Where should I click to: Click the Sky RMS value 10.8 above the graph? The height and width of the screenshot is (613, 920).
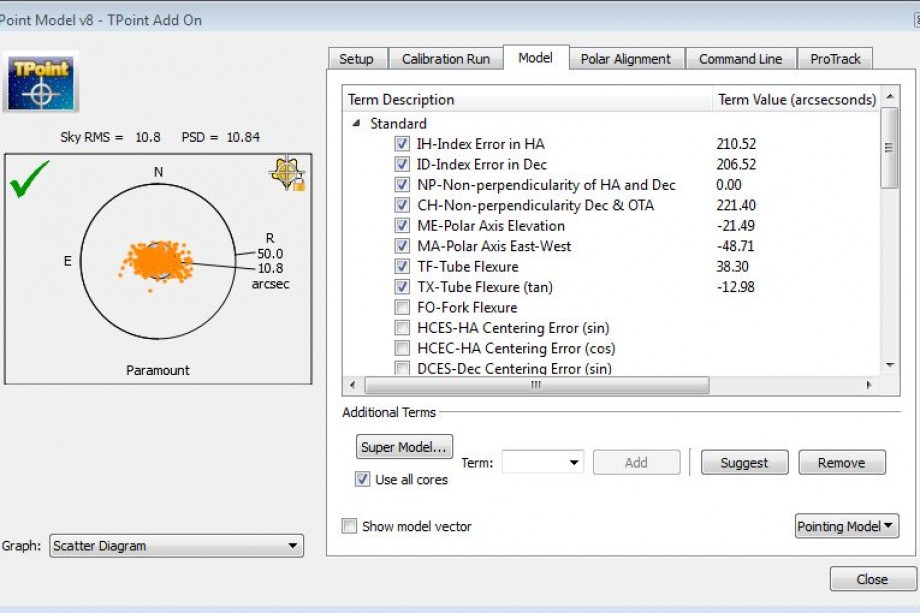coord(147,137)
